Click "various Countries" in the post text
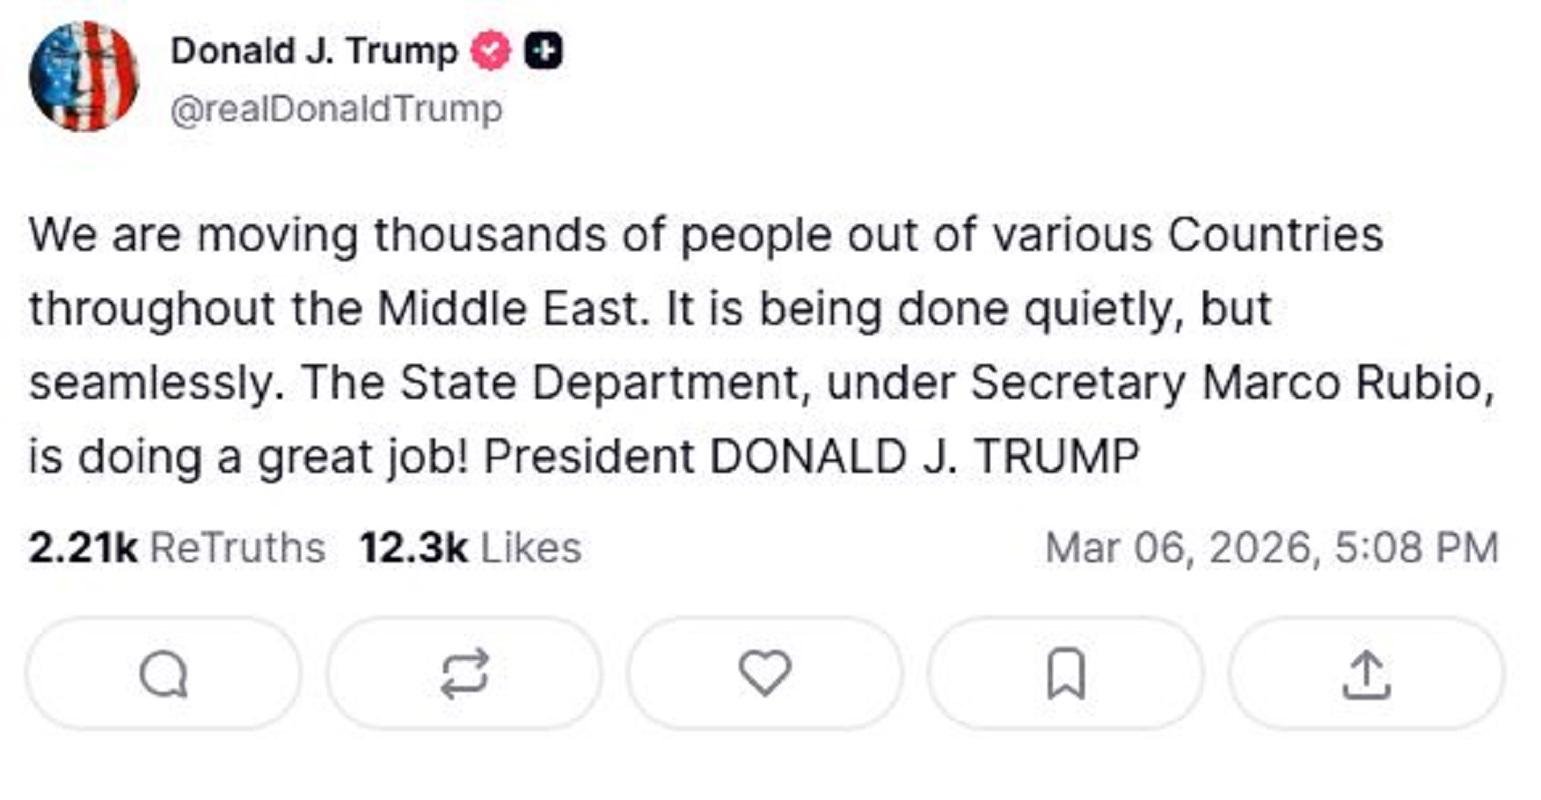Image resolution: width=1541 pixels, height=800 pixels. click(1187, 236)
